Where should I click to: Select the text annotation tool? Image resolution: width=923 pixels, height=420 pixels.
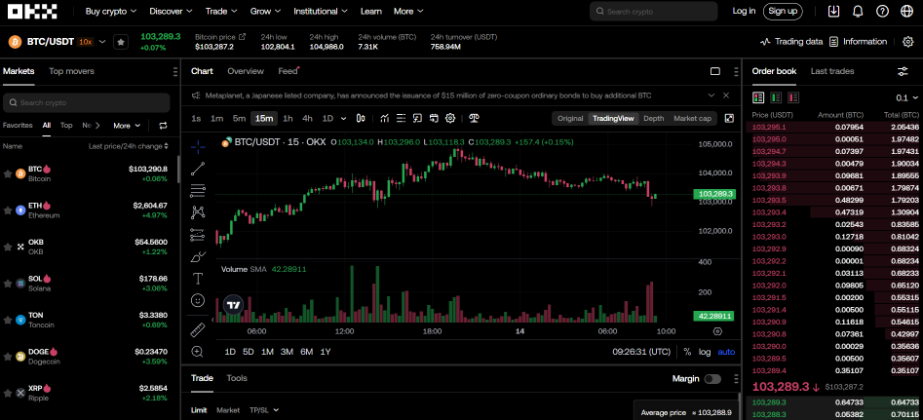pos(198,278)
